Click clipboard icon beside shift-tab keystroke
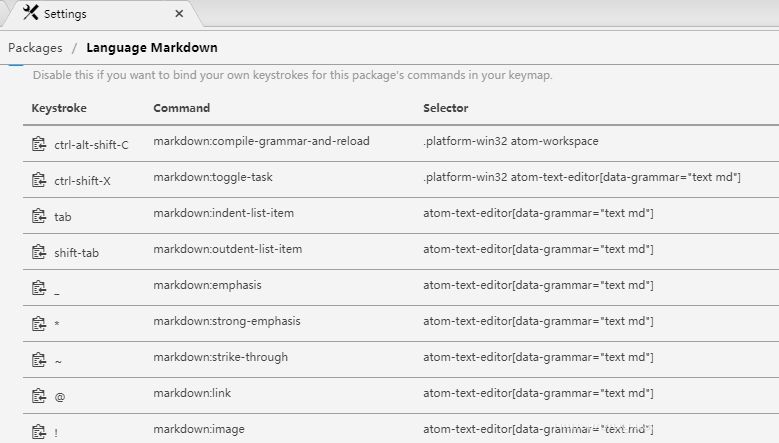Screen dimensions: 779x443 click(39, 252)
